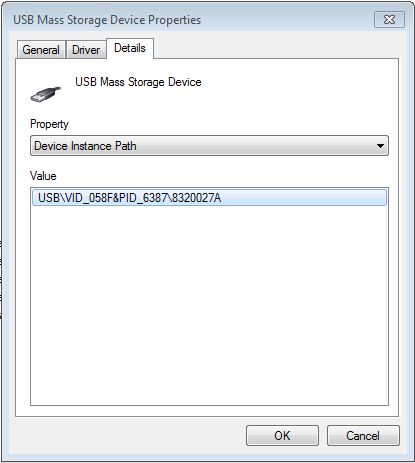Close the Properties dialog with X
Screen dimensions: 415x463
[x=389, y=20]
